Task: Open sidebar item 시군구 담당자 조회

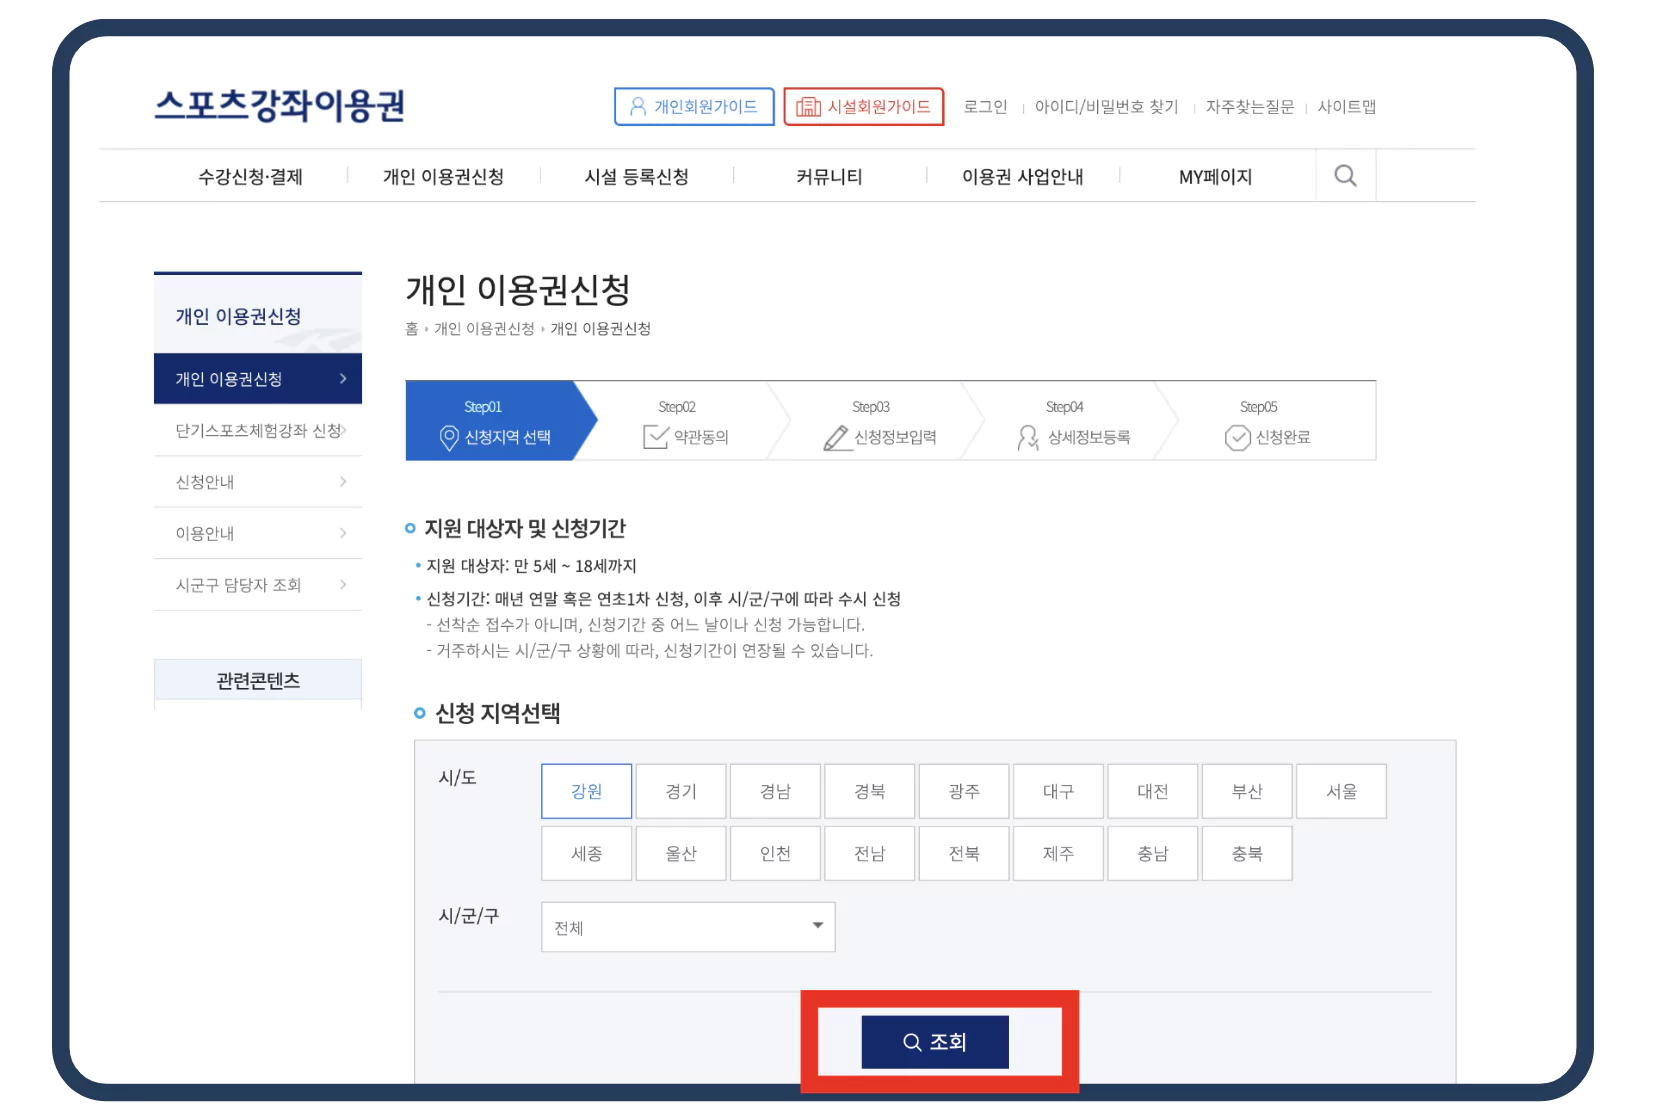Action: 258,585
